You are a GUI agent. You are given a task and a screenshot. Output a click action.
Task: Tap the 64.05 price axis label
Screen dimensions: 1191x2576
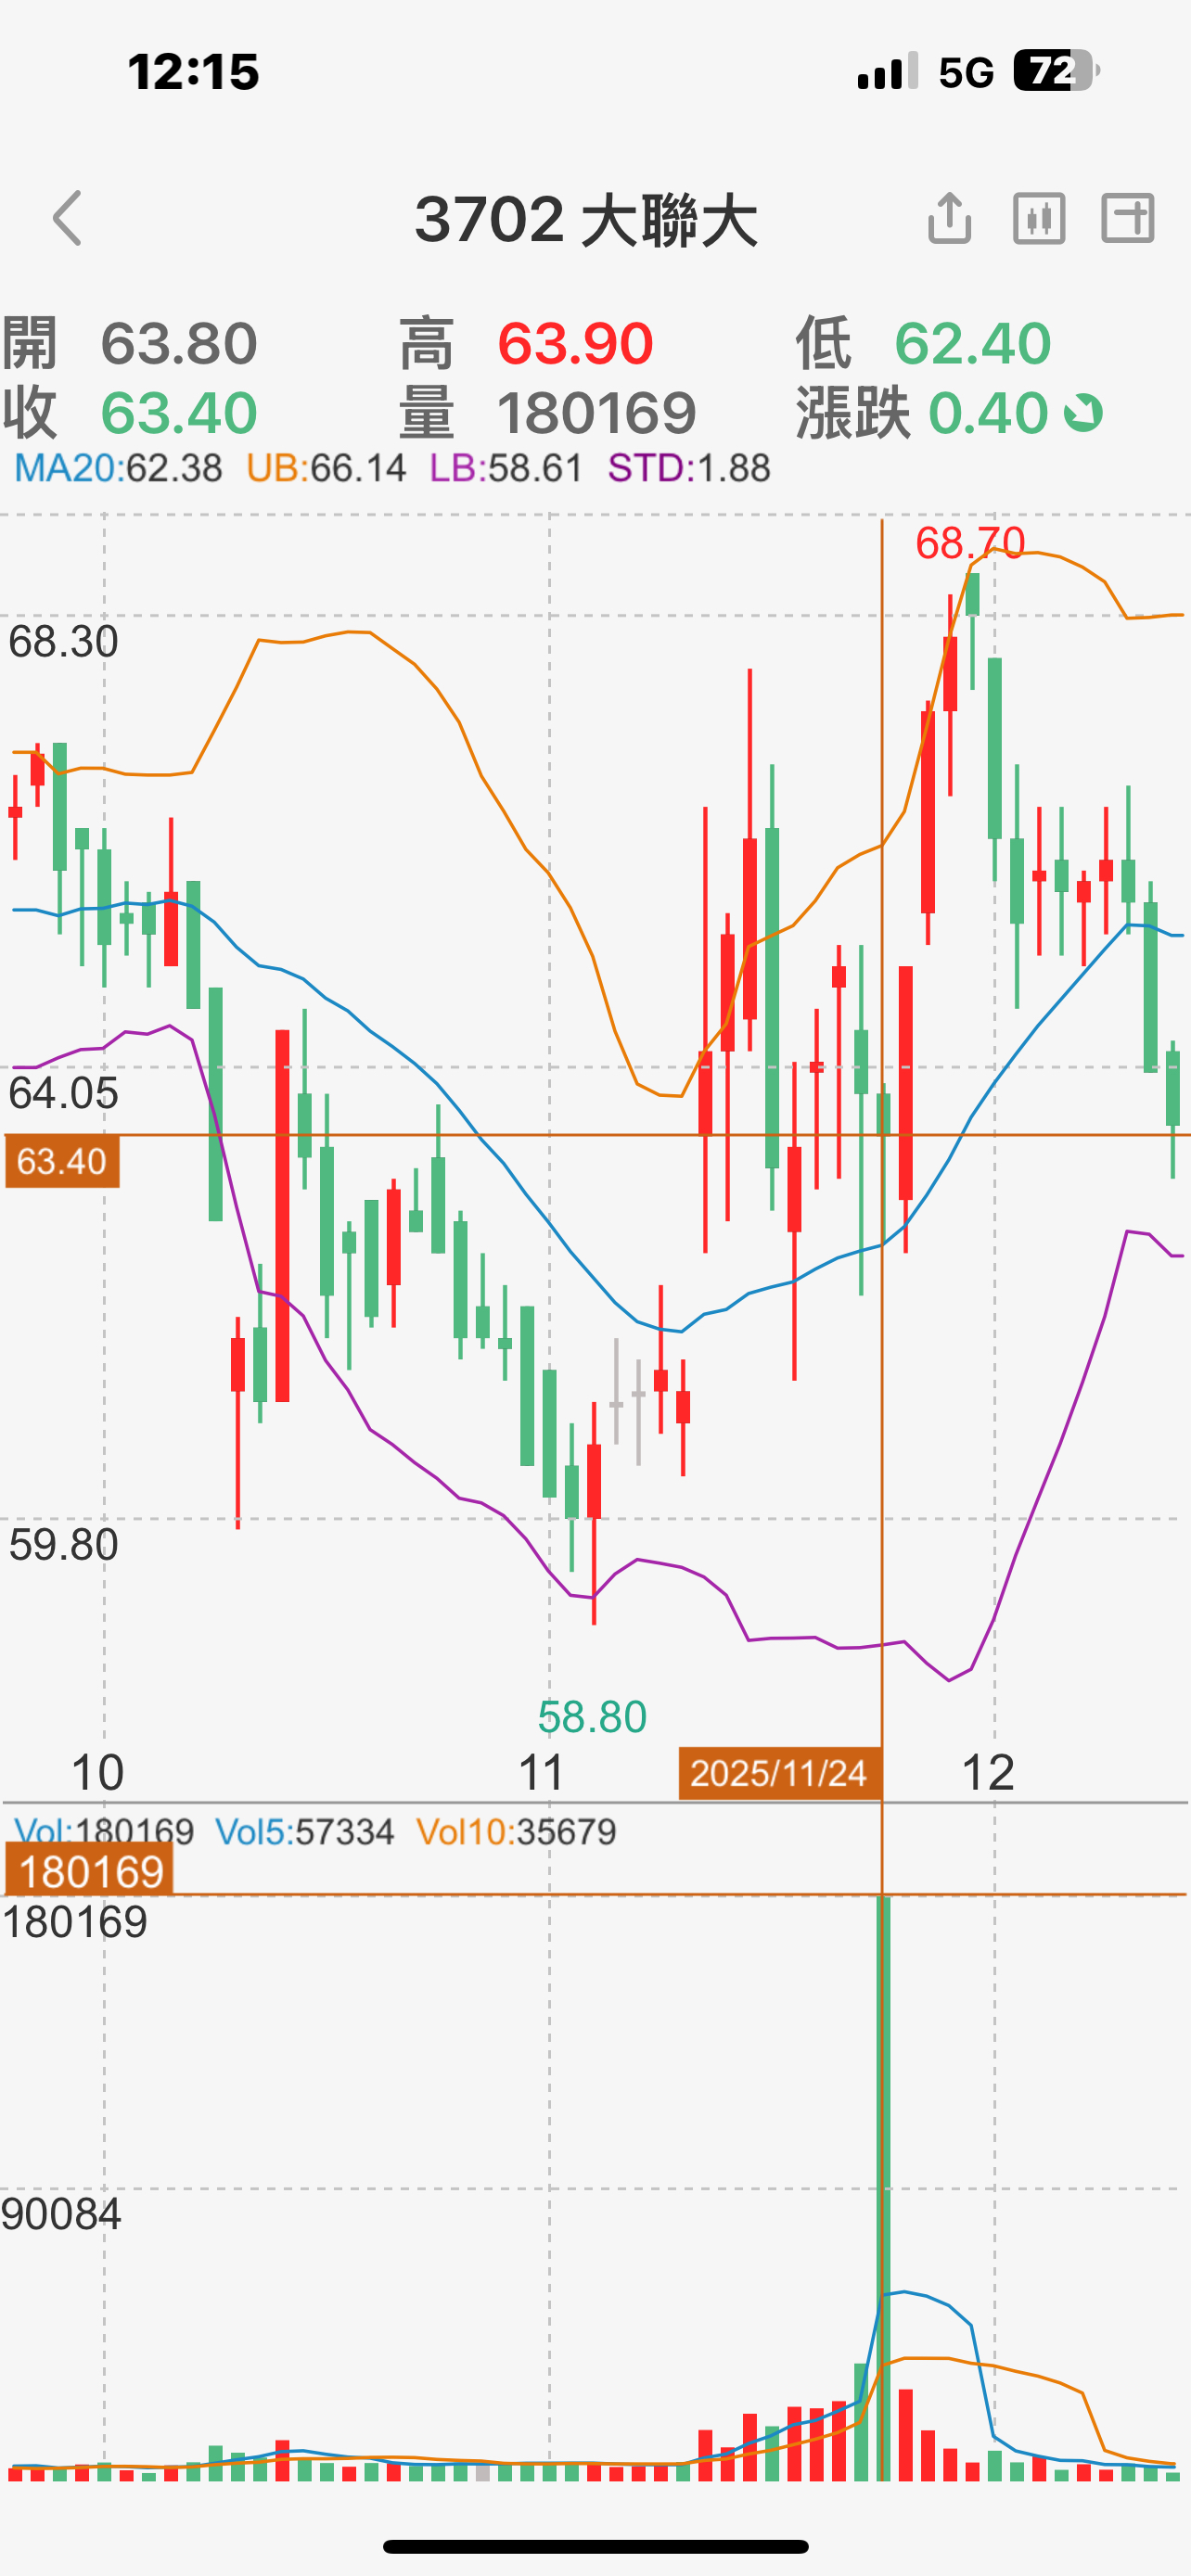point(63,1092)
